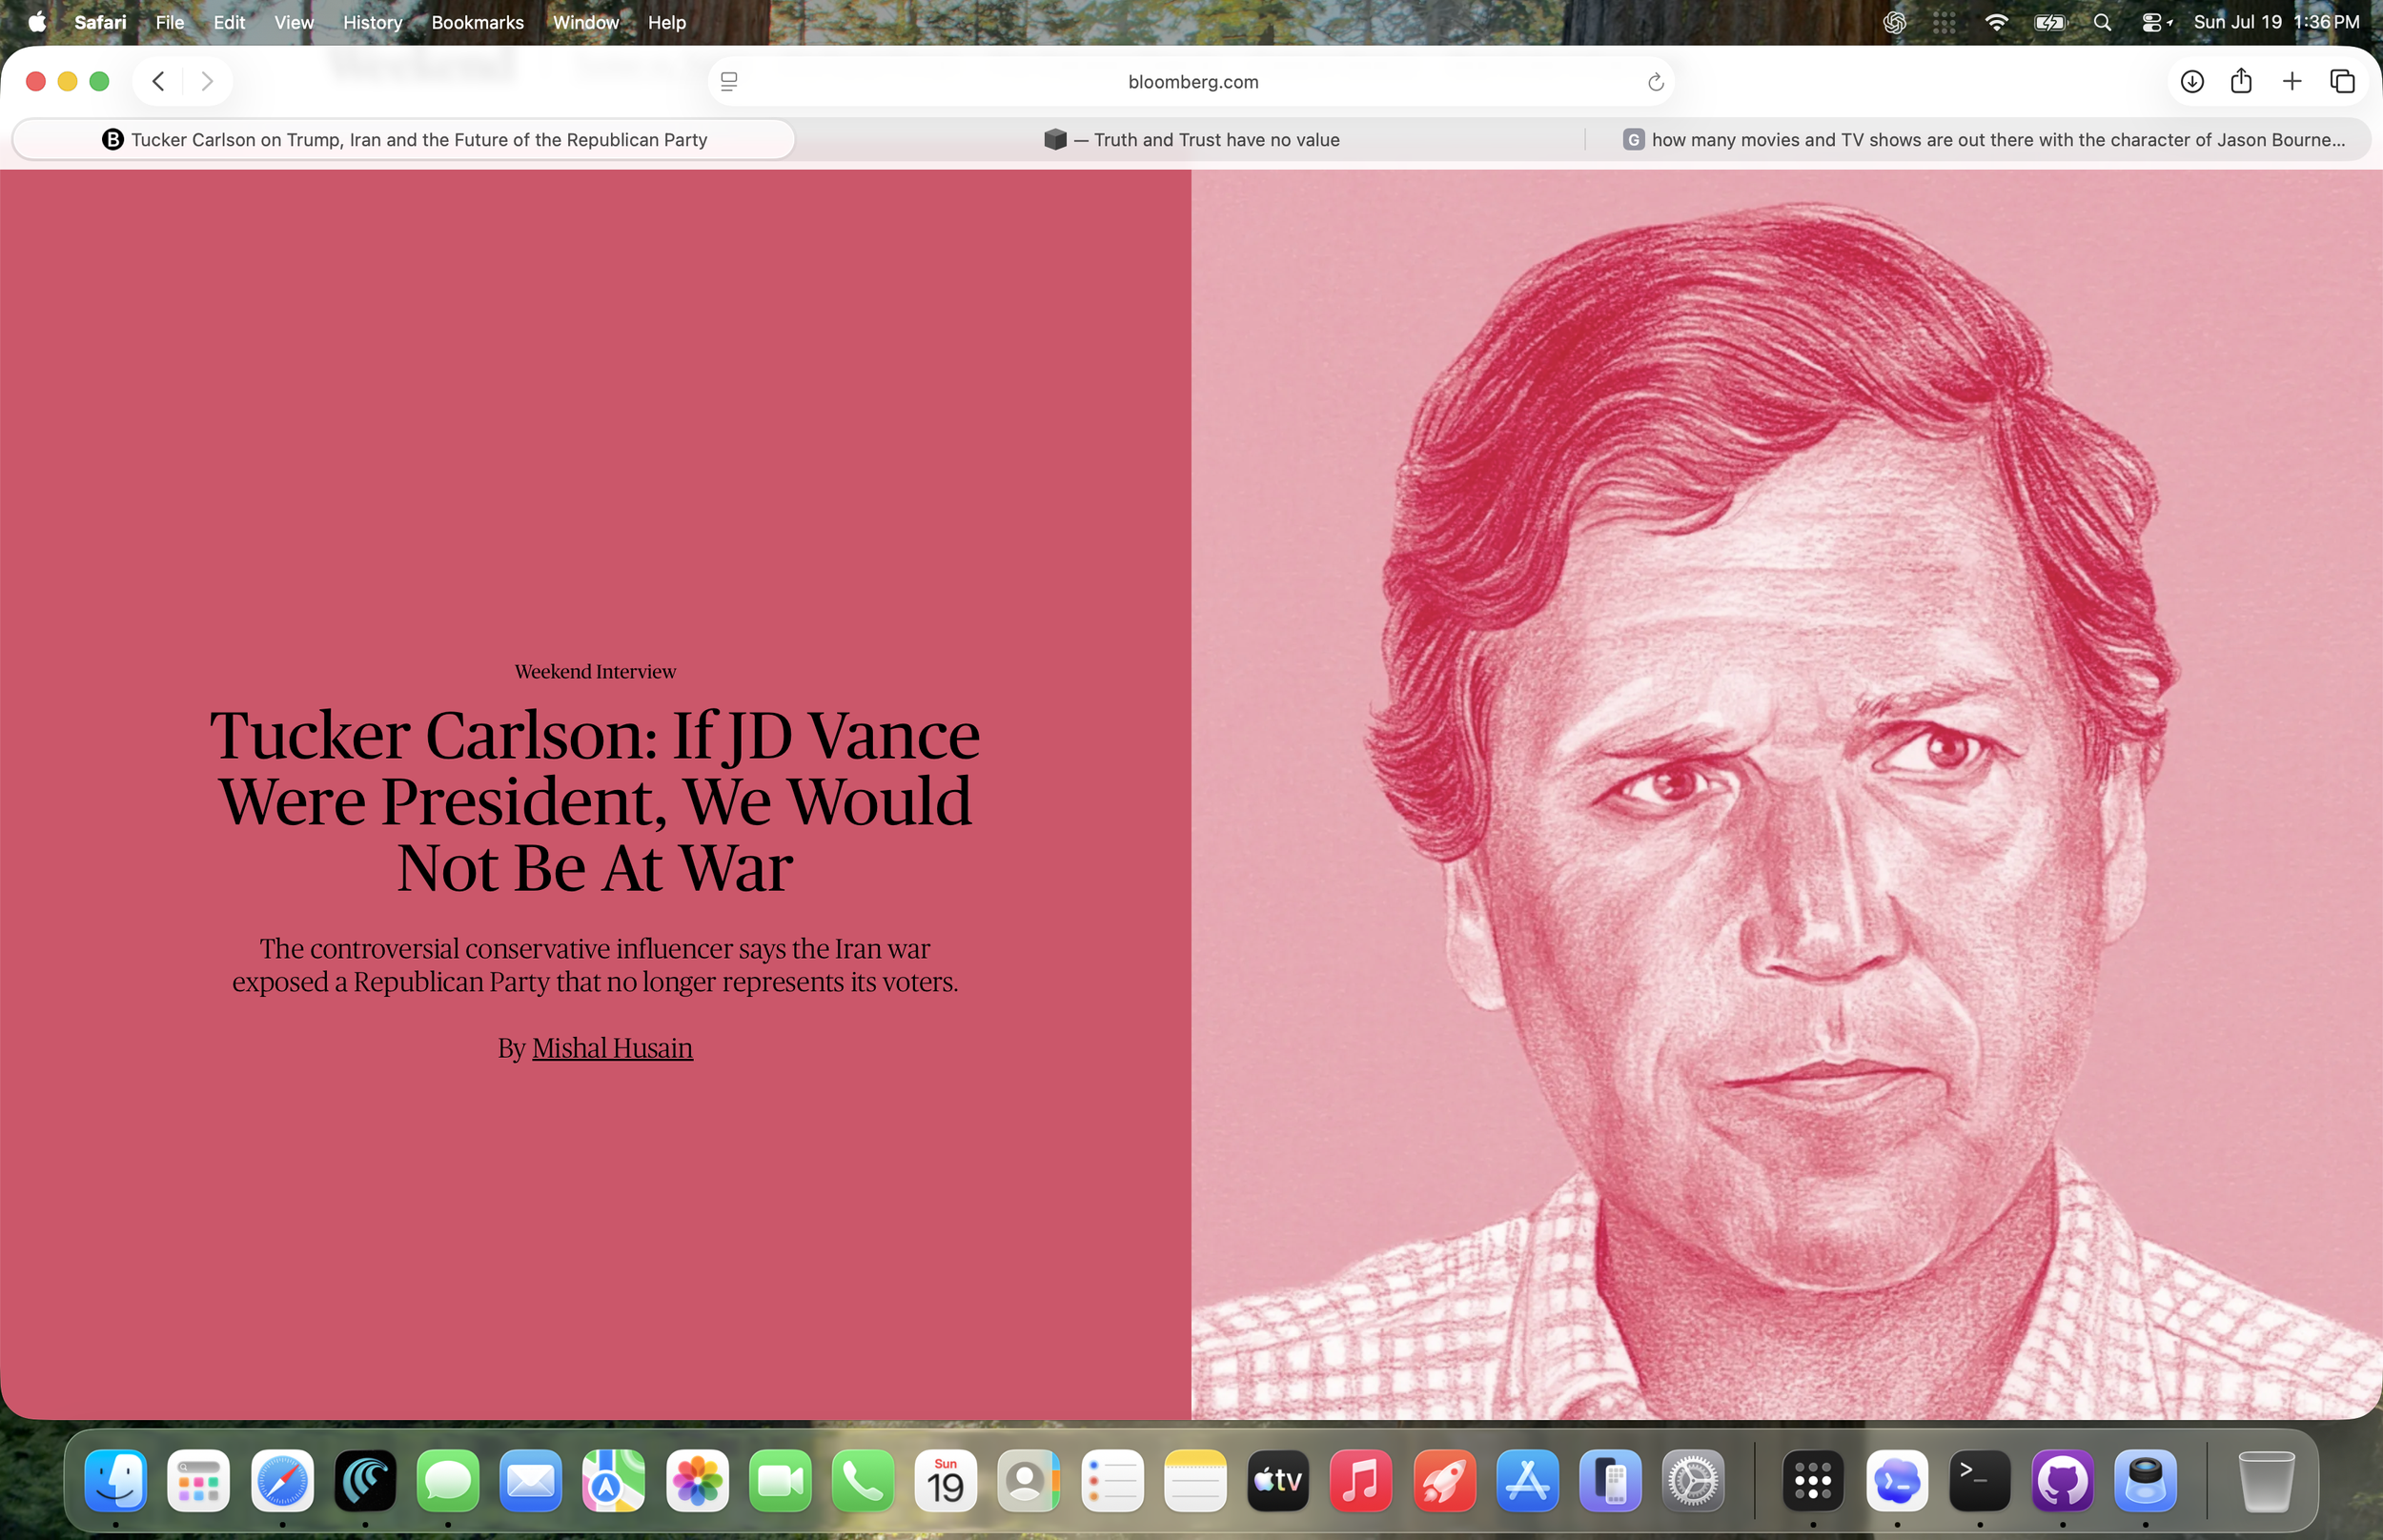Open GitHub Desktop from the Dock
Image resolution: width=2383 pixels, height=1540 pixels.
coord(2063,1481)
